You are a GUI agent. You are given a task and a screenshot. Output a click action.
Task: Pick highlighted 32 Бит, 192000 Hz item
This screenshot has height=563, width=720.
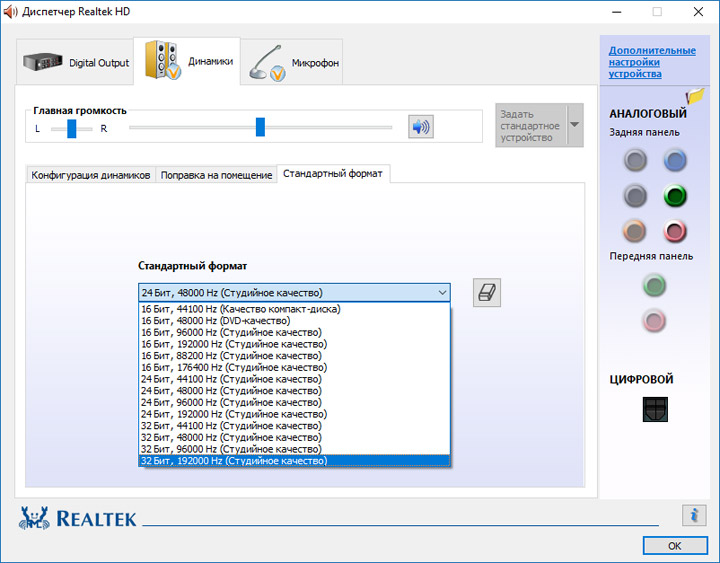tap(294, 461)
